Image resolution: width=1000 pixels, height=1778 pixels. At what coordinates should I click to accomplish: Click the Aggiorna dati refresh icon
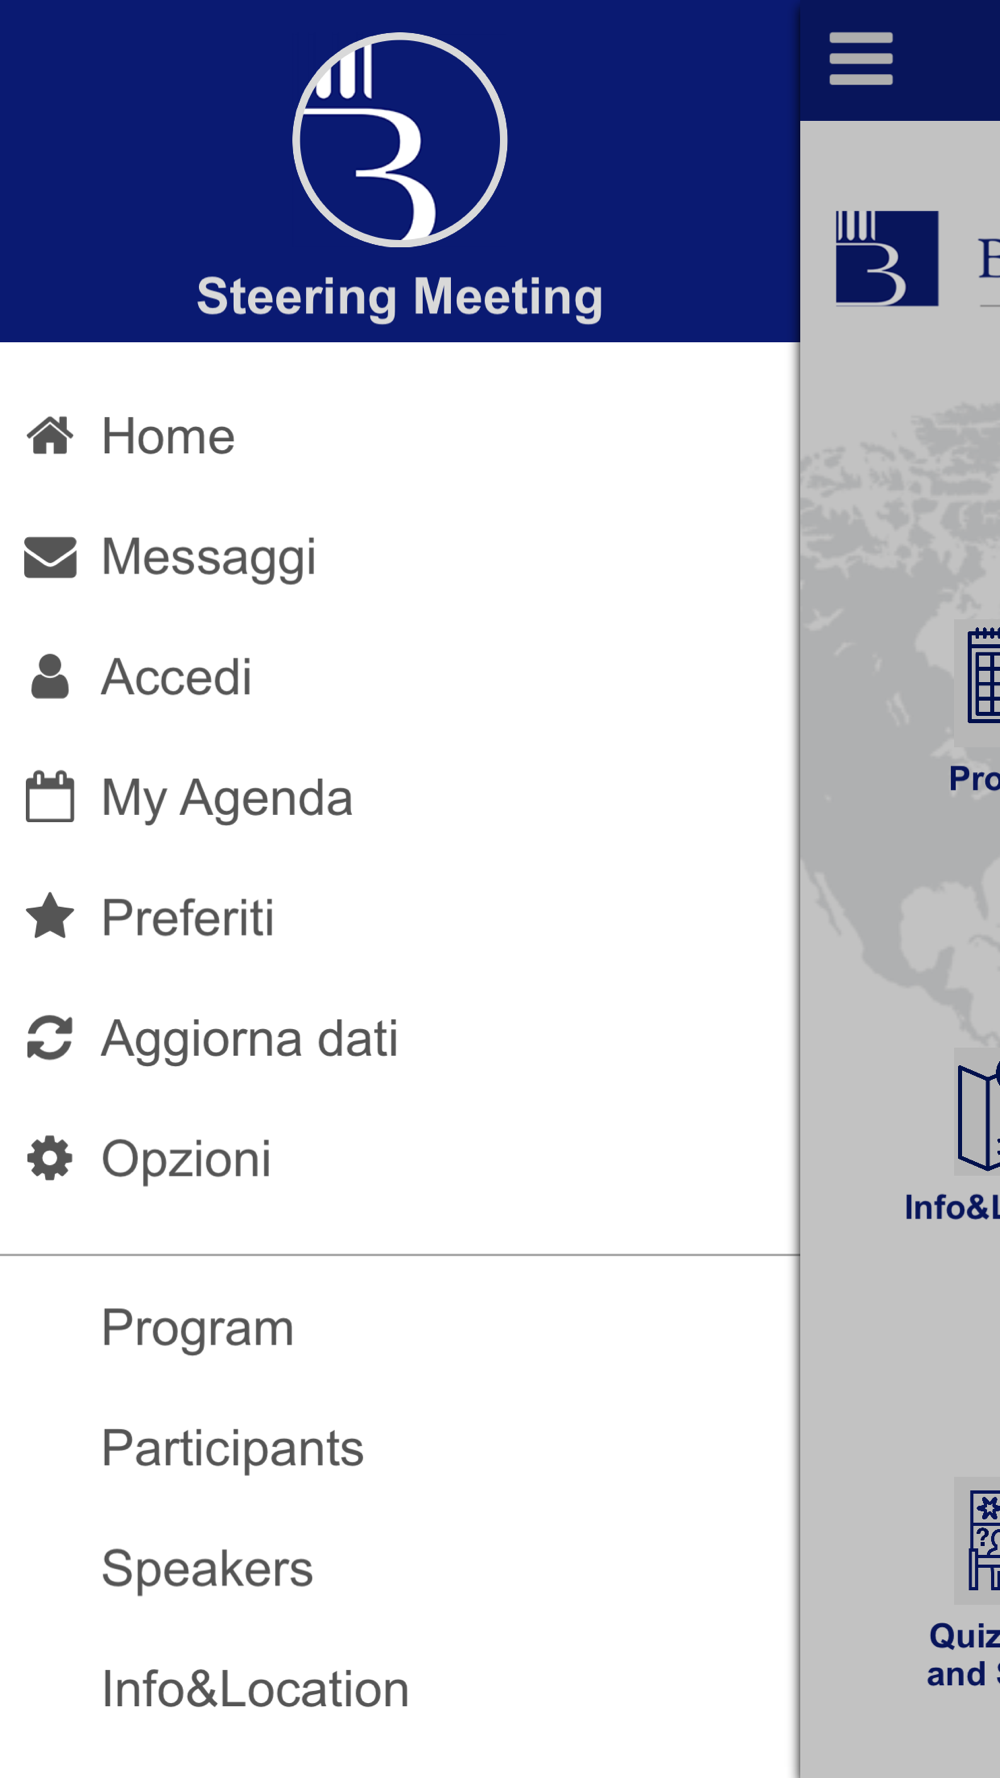tap(50, 1038)
